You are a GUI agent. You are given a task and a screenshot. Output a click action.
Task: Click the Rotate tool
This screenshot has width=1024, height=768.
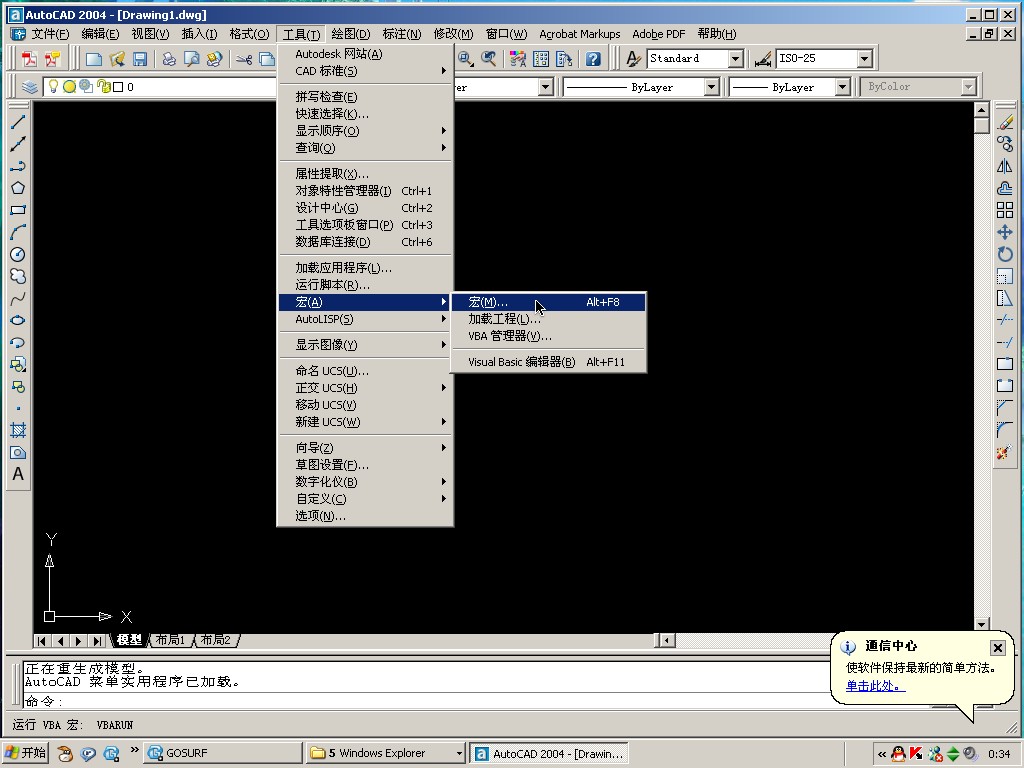(1005, 254)
